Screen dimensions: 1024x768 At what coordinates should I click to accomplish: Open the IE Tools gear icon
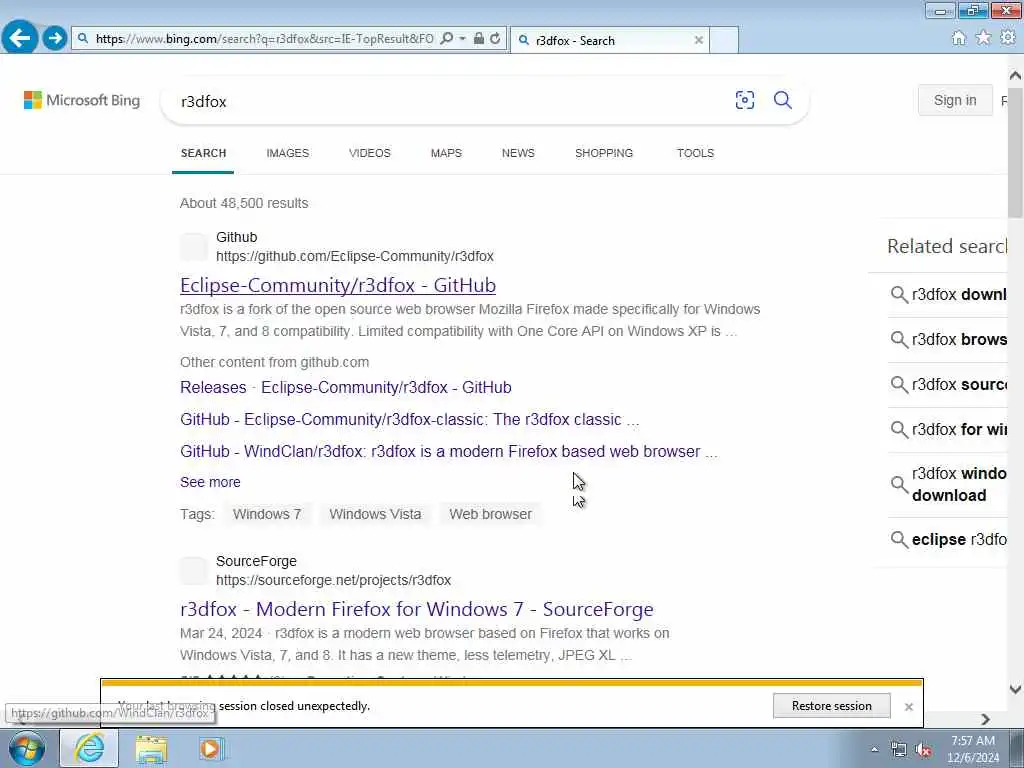point(1008,38)
